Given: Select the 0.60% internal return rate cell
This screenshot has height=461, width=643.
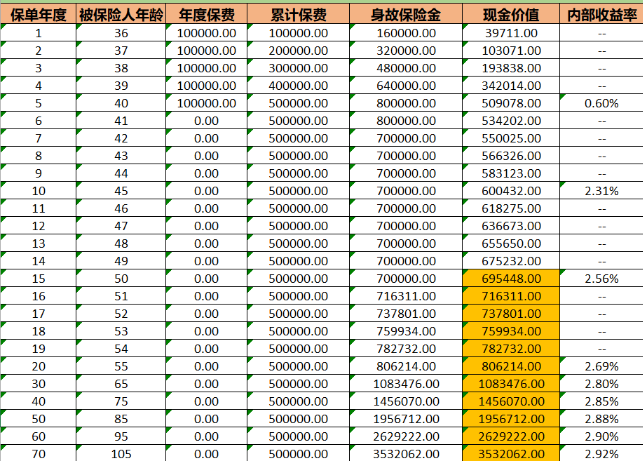Looking at the screenshot, I should coord(601,104).
